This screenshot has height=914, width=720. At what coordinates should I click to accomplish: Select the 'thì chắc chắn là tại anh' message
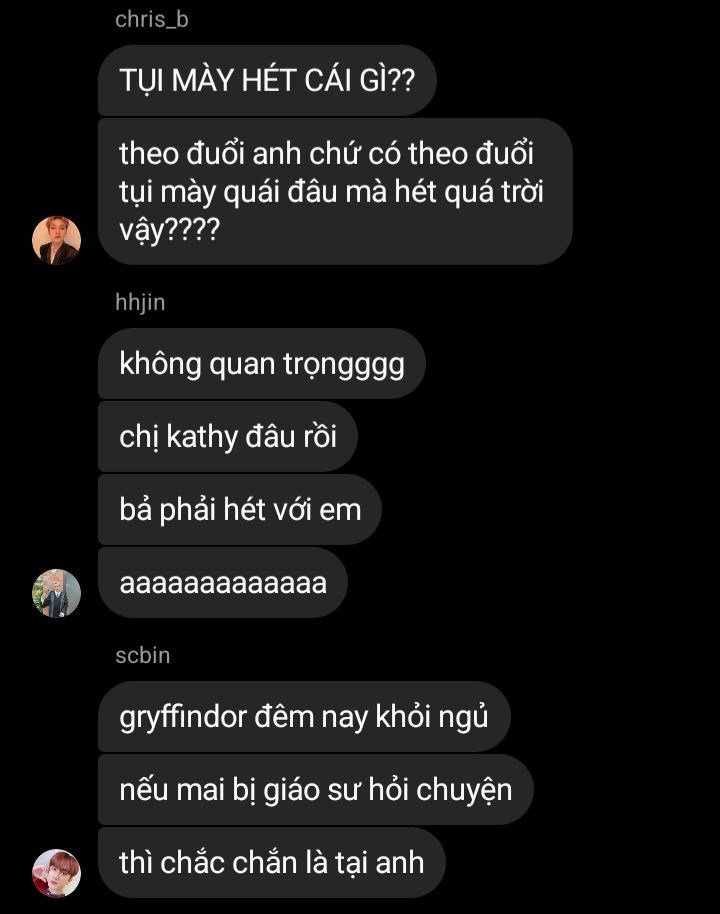pos(271,862)
